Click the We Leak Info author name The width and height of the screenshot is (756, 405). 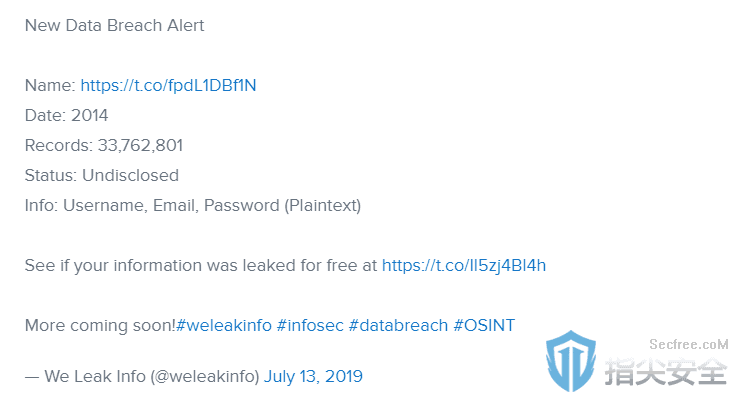(94, 376)
